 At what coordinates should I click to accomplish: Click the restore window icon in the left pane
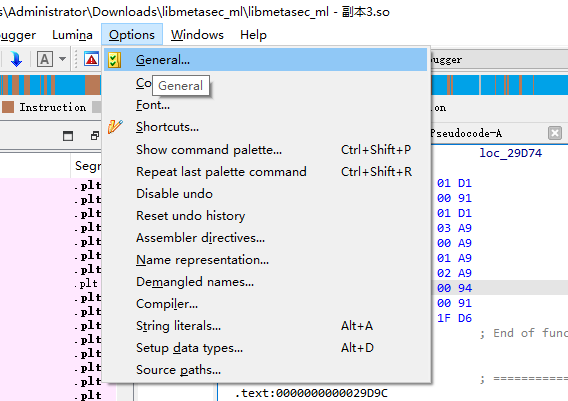[95, 136]
